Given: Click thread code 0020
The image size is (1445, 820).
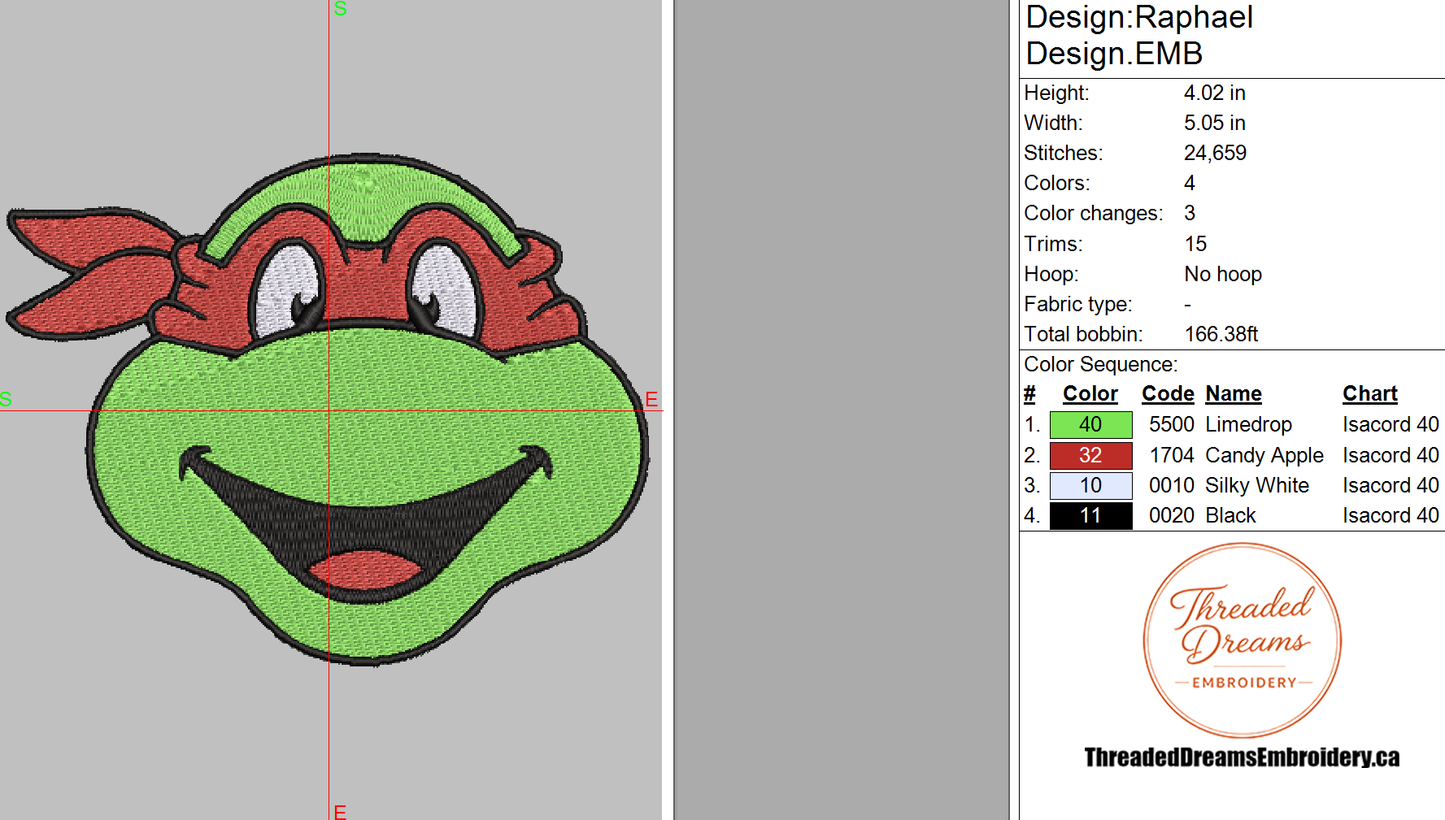Looking at the screenshot, I should [x=1172, y=515].
